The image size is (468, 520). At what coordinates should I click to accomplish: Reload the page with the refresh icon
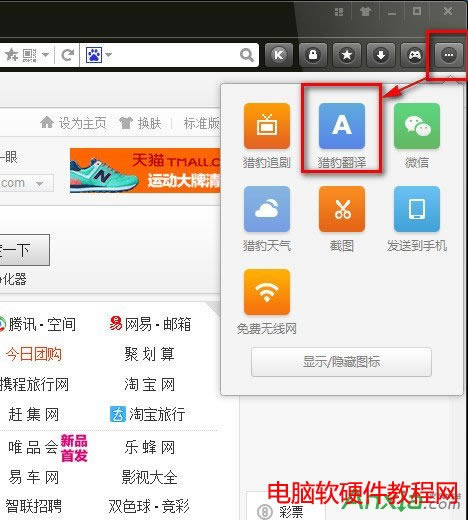(68, 54)
